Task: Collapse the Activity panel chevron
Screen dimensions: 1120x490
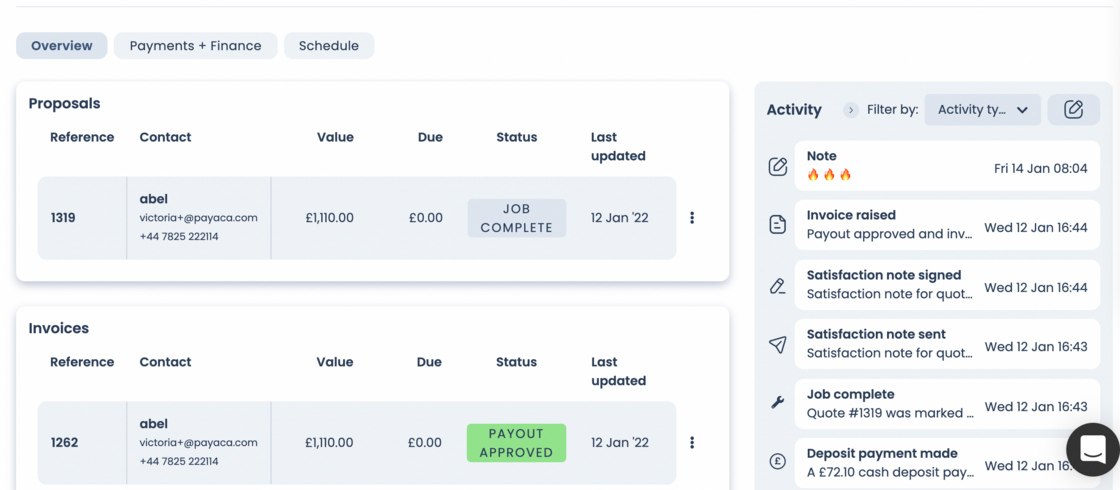Action: point(851,110)
